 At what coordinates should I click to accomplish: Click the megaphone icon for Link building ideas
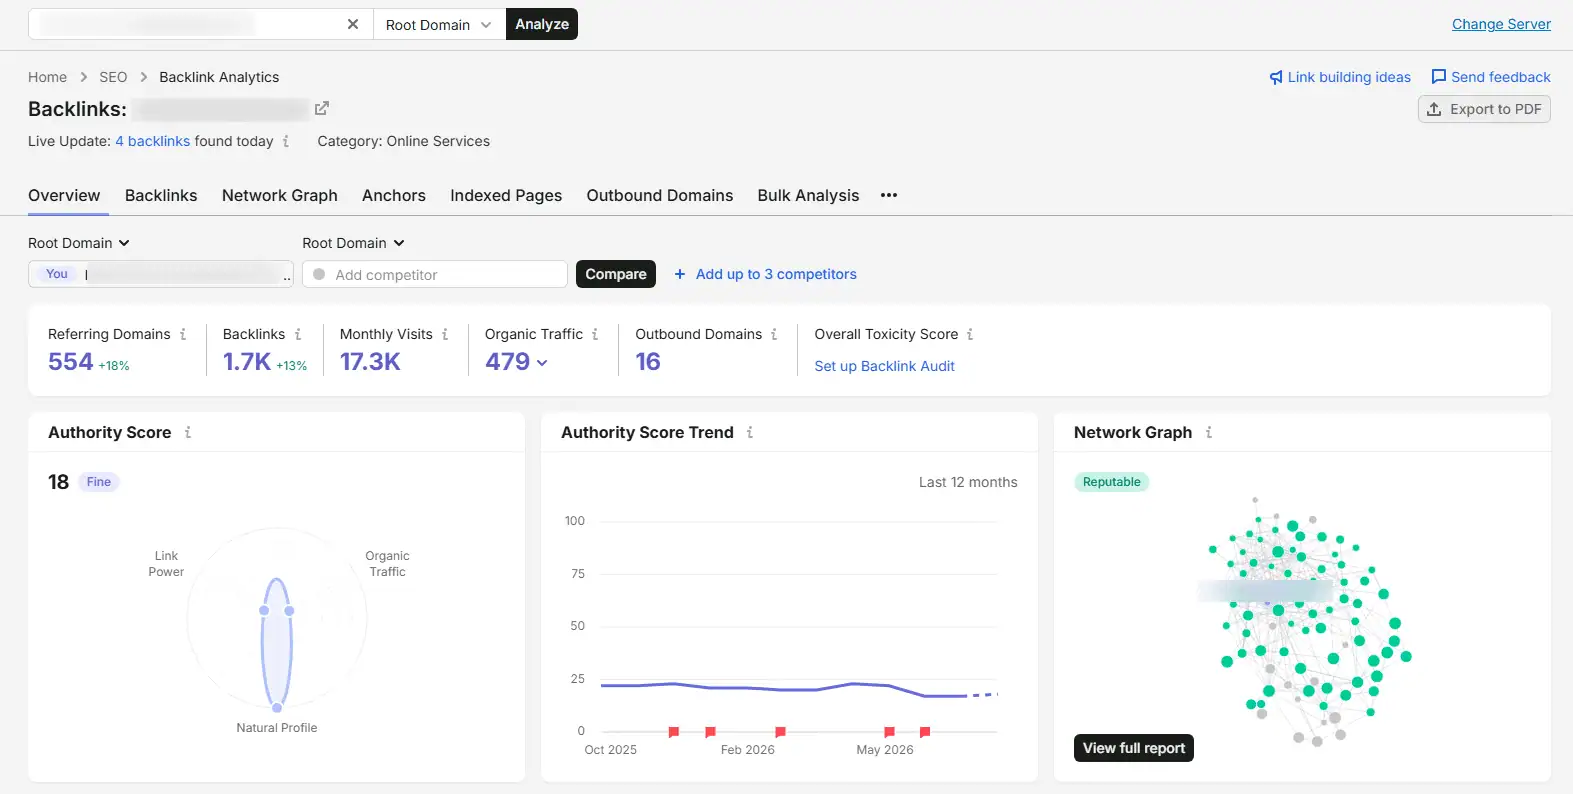coord(1276,77)
